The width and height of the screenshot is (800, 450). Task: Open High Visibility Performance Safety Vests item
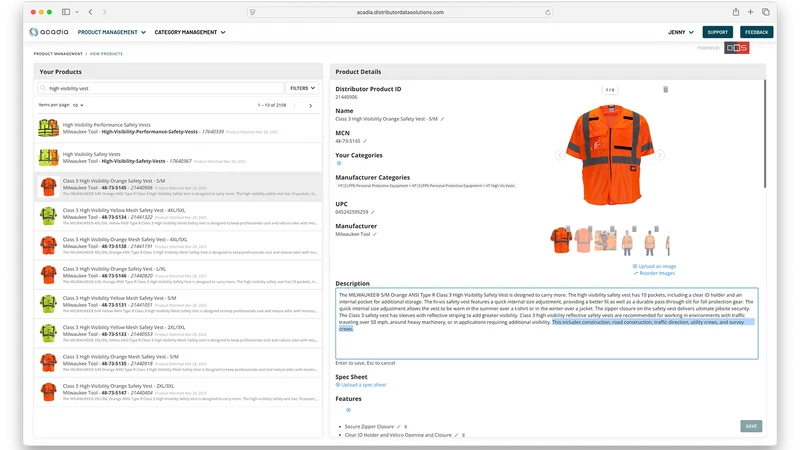pyautogui.click(x=178, y=128)
